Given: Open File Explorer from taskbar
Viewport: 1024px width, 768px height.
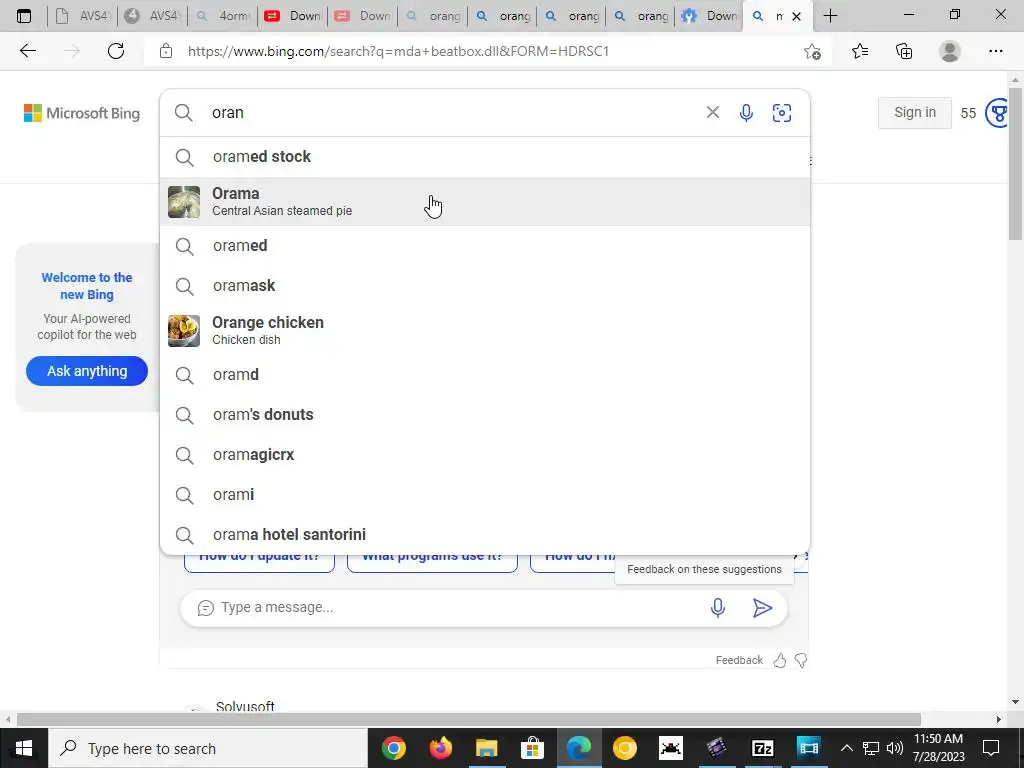Looking at the screenshot, I should click(x=487, y=748).
